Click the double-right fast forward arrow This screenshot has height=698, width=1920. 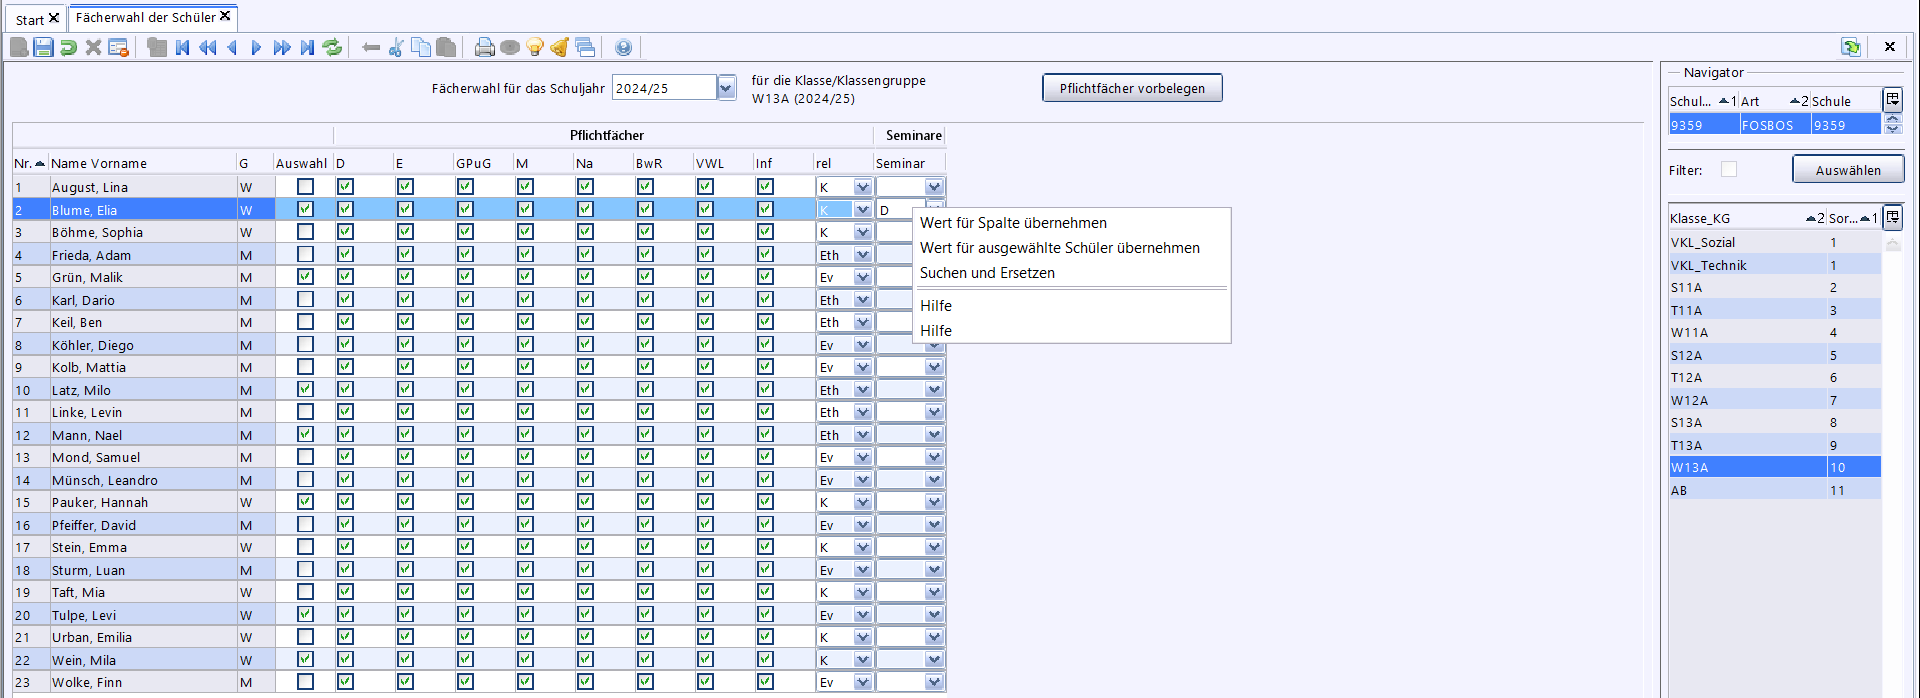pyautogui.click(x=282, y=47)
